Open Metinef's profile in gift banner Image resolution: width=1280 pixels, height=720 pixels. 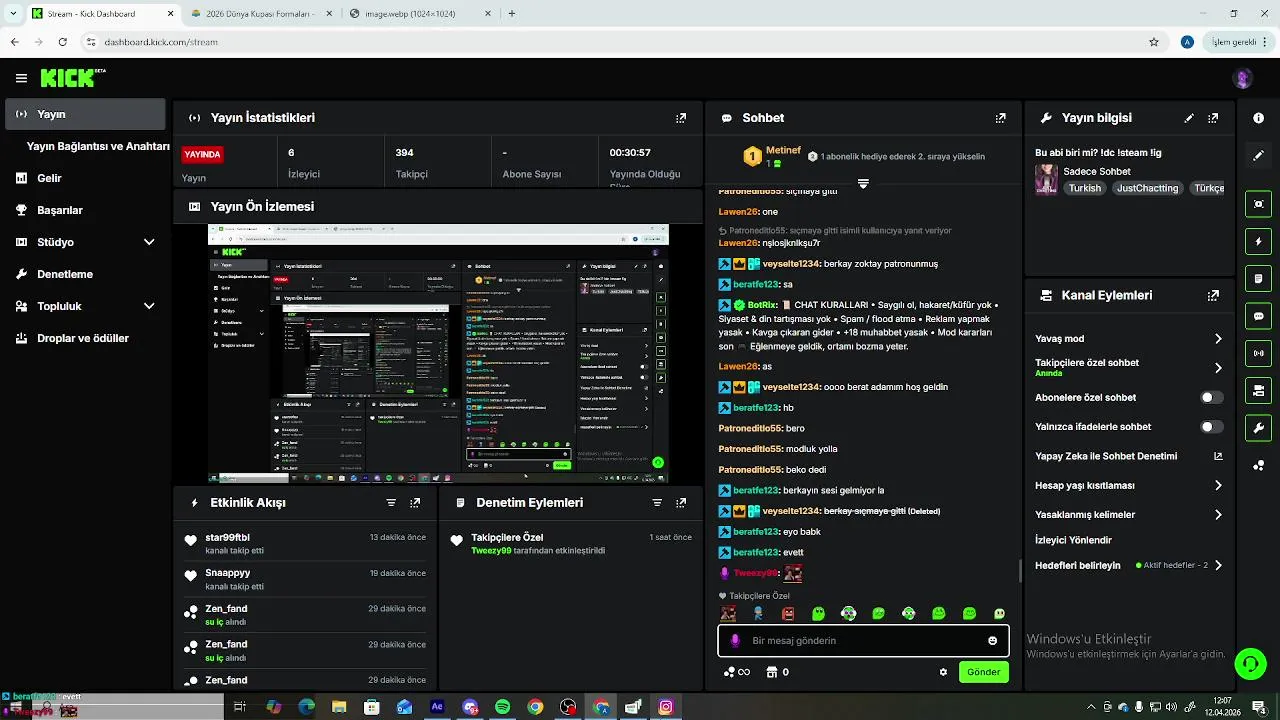pyautogui.click(x=783, y=151)
